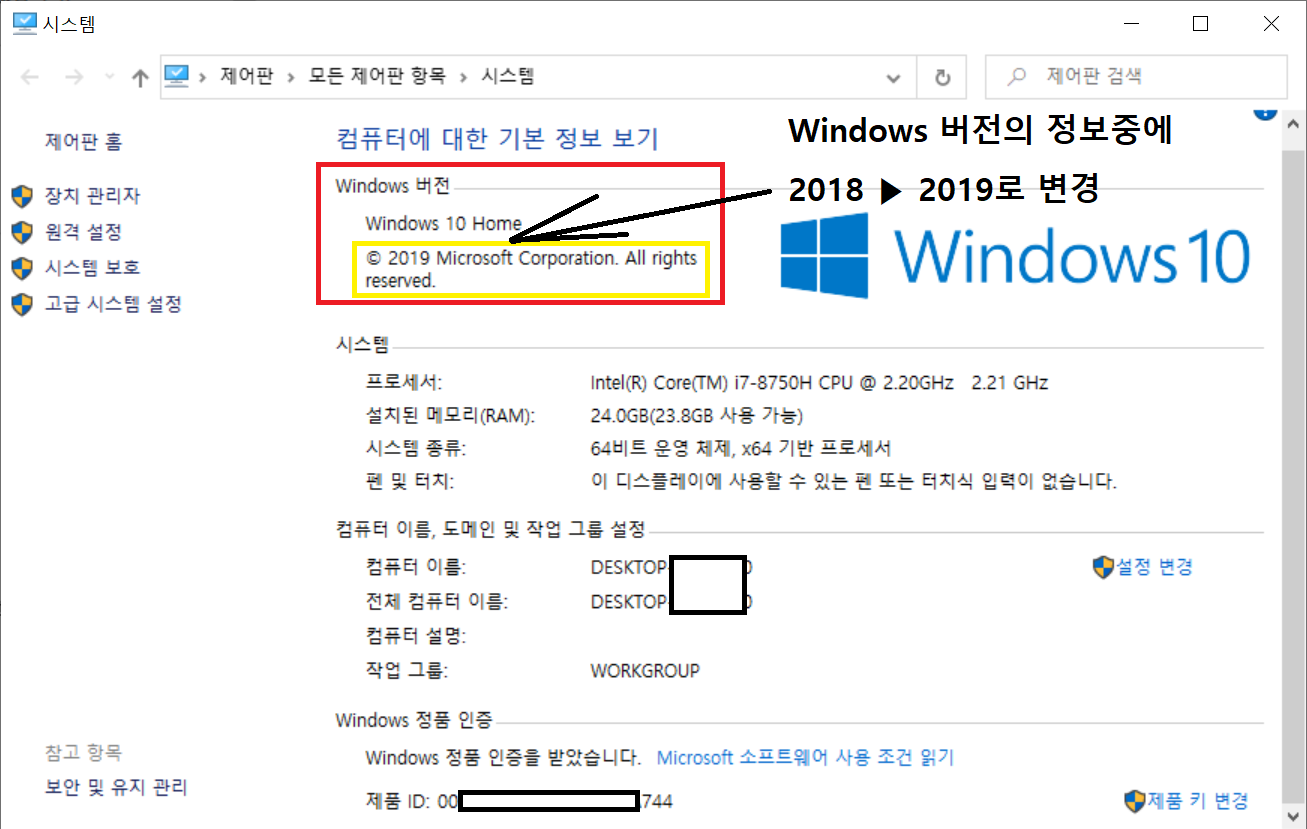1307x829 pixels.
Task: Click shield icon beside 제품 키 변경
Action: [1135, 801]
